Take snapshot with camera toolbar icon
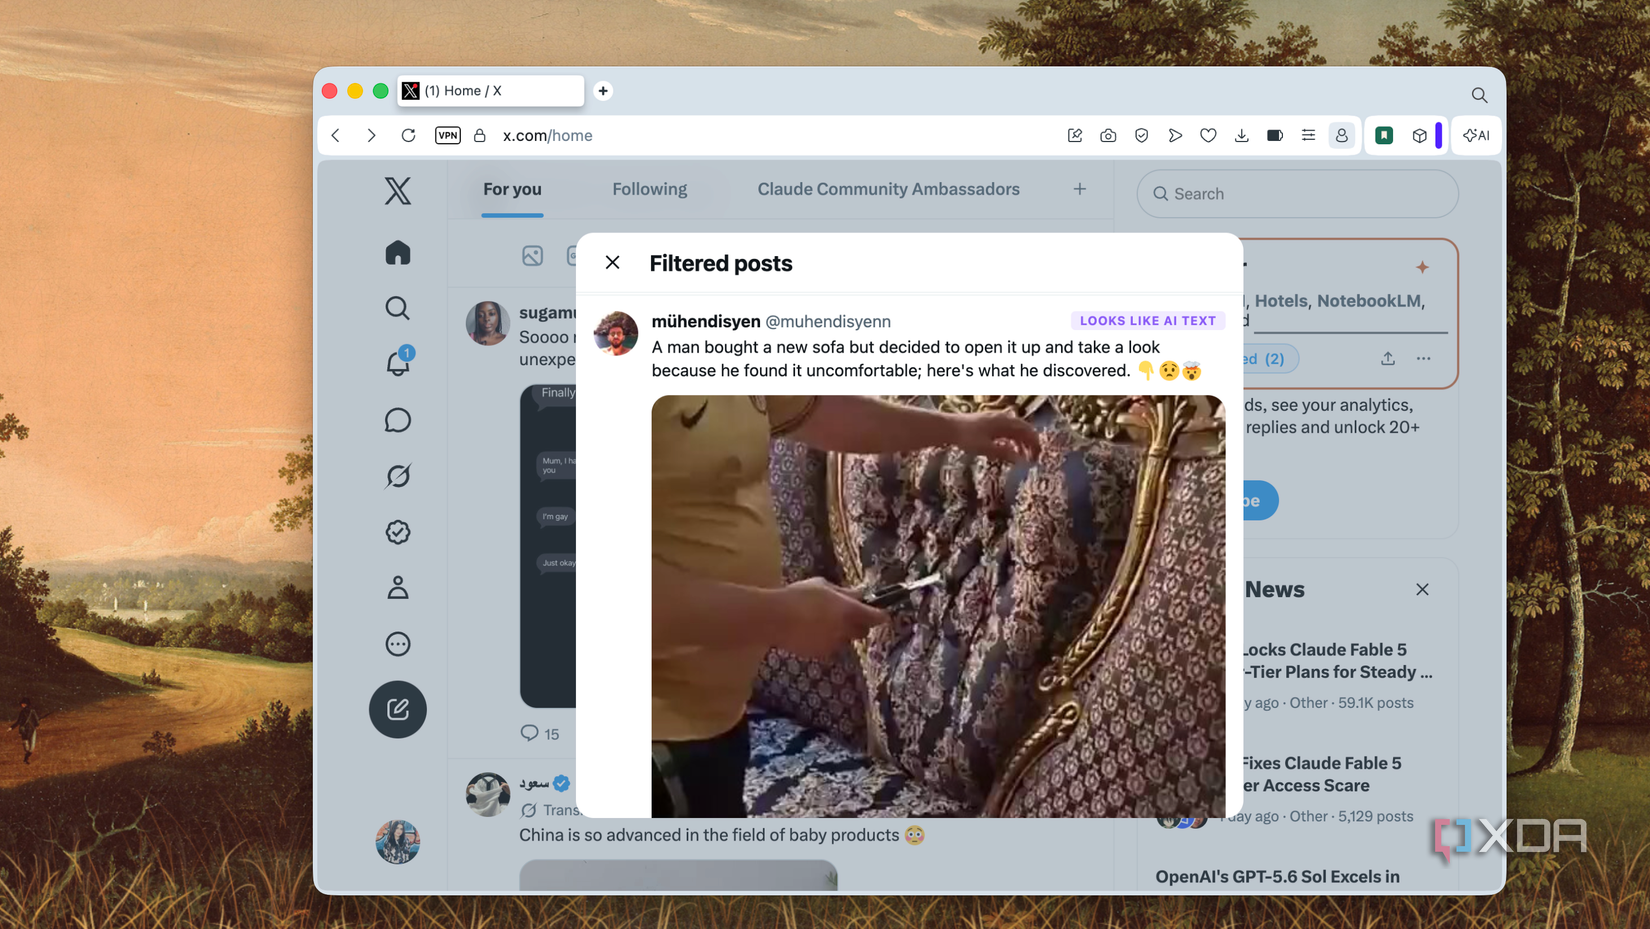Viewport: 1650px width, 929px height. coord(1108,135)
